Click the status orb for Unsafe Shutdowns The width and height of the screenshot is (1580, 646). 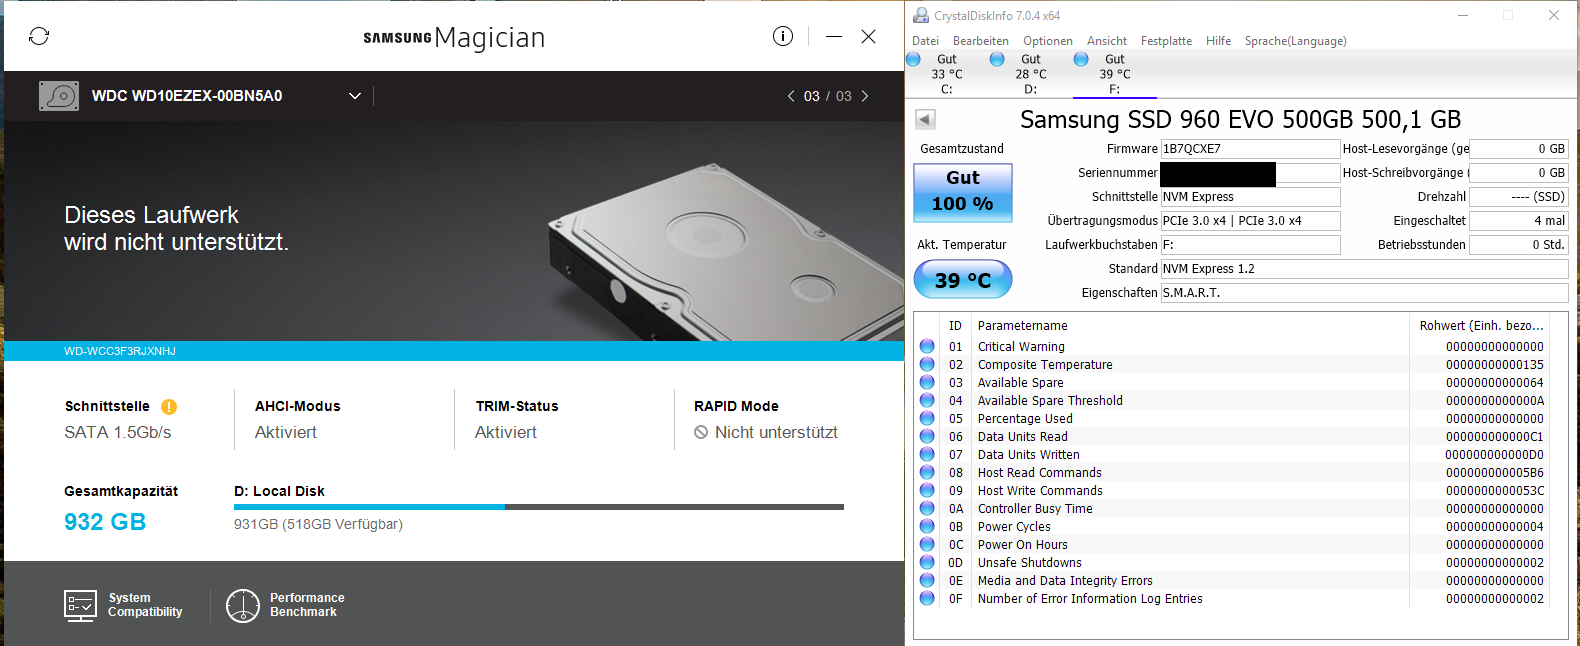tap(927, 563)
